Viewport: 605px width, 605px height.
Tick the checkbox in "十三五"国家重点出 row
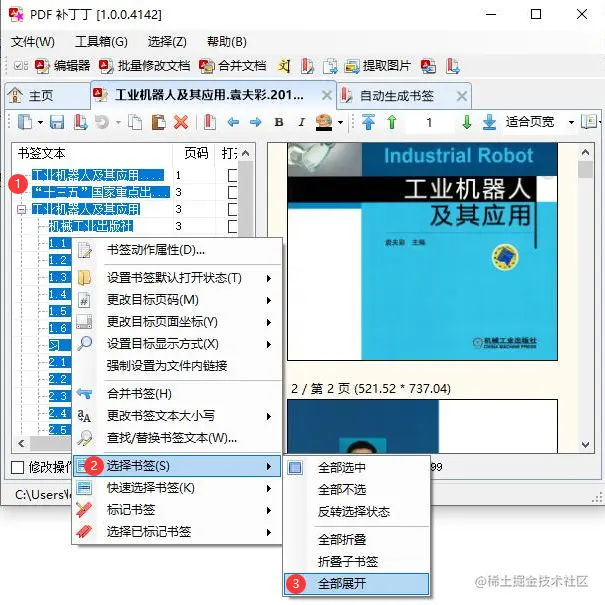232,192
